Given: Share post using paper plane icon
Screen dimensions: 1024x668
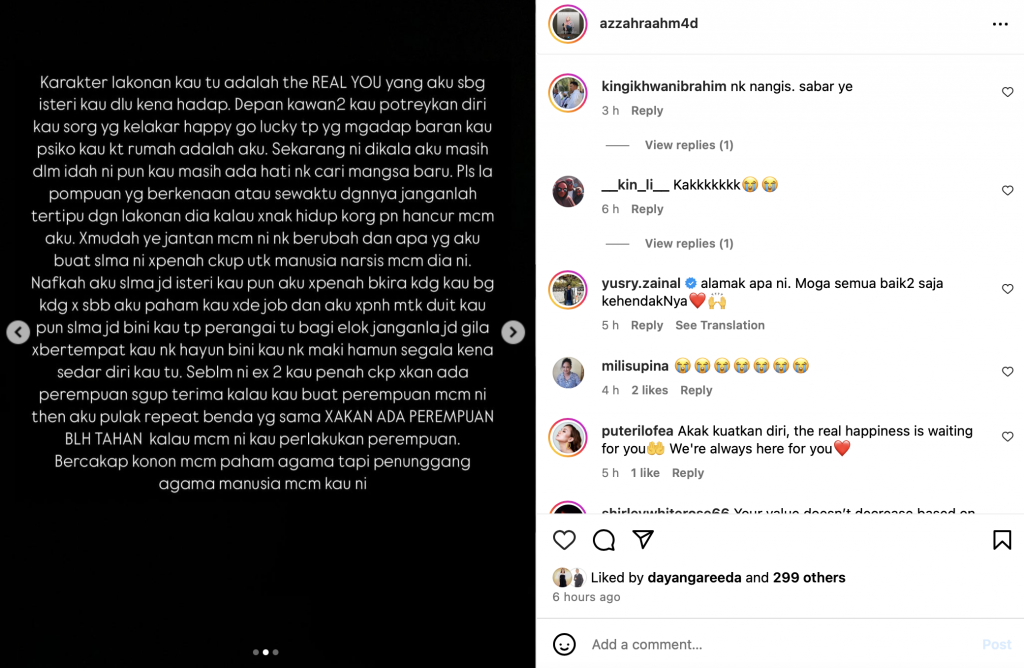Looking at the screenshot, I should point(643,539).
